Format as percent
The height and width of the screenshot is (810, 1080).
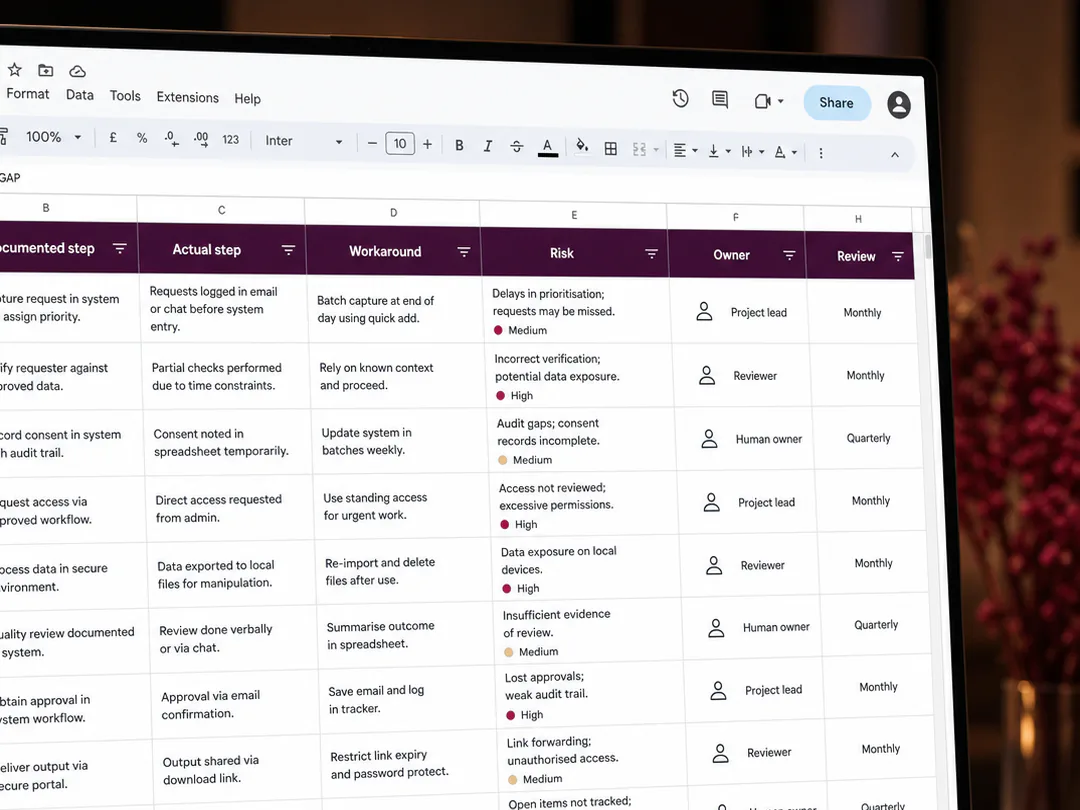[x=142, y=138]
